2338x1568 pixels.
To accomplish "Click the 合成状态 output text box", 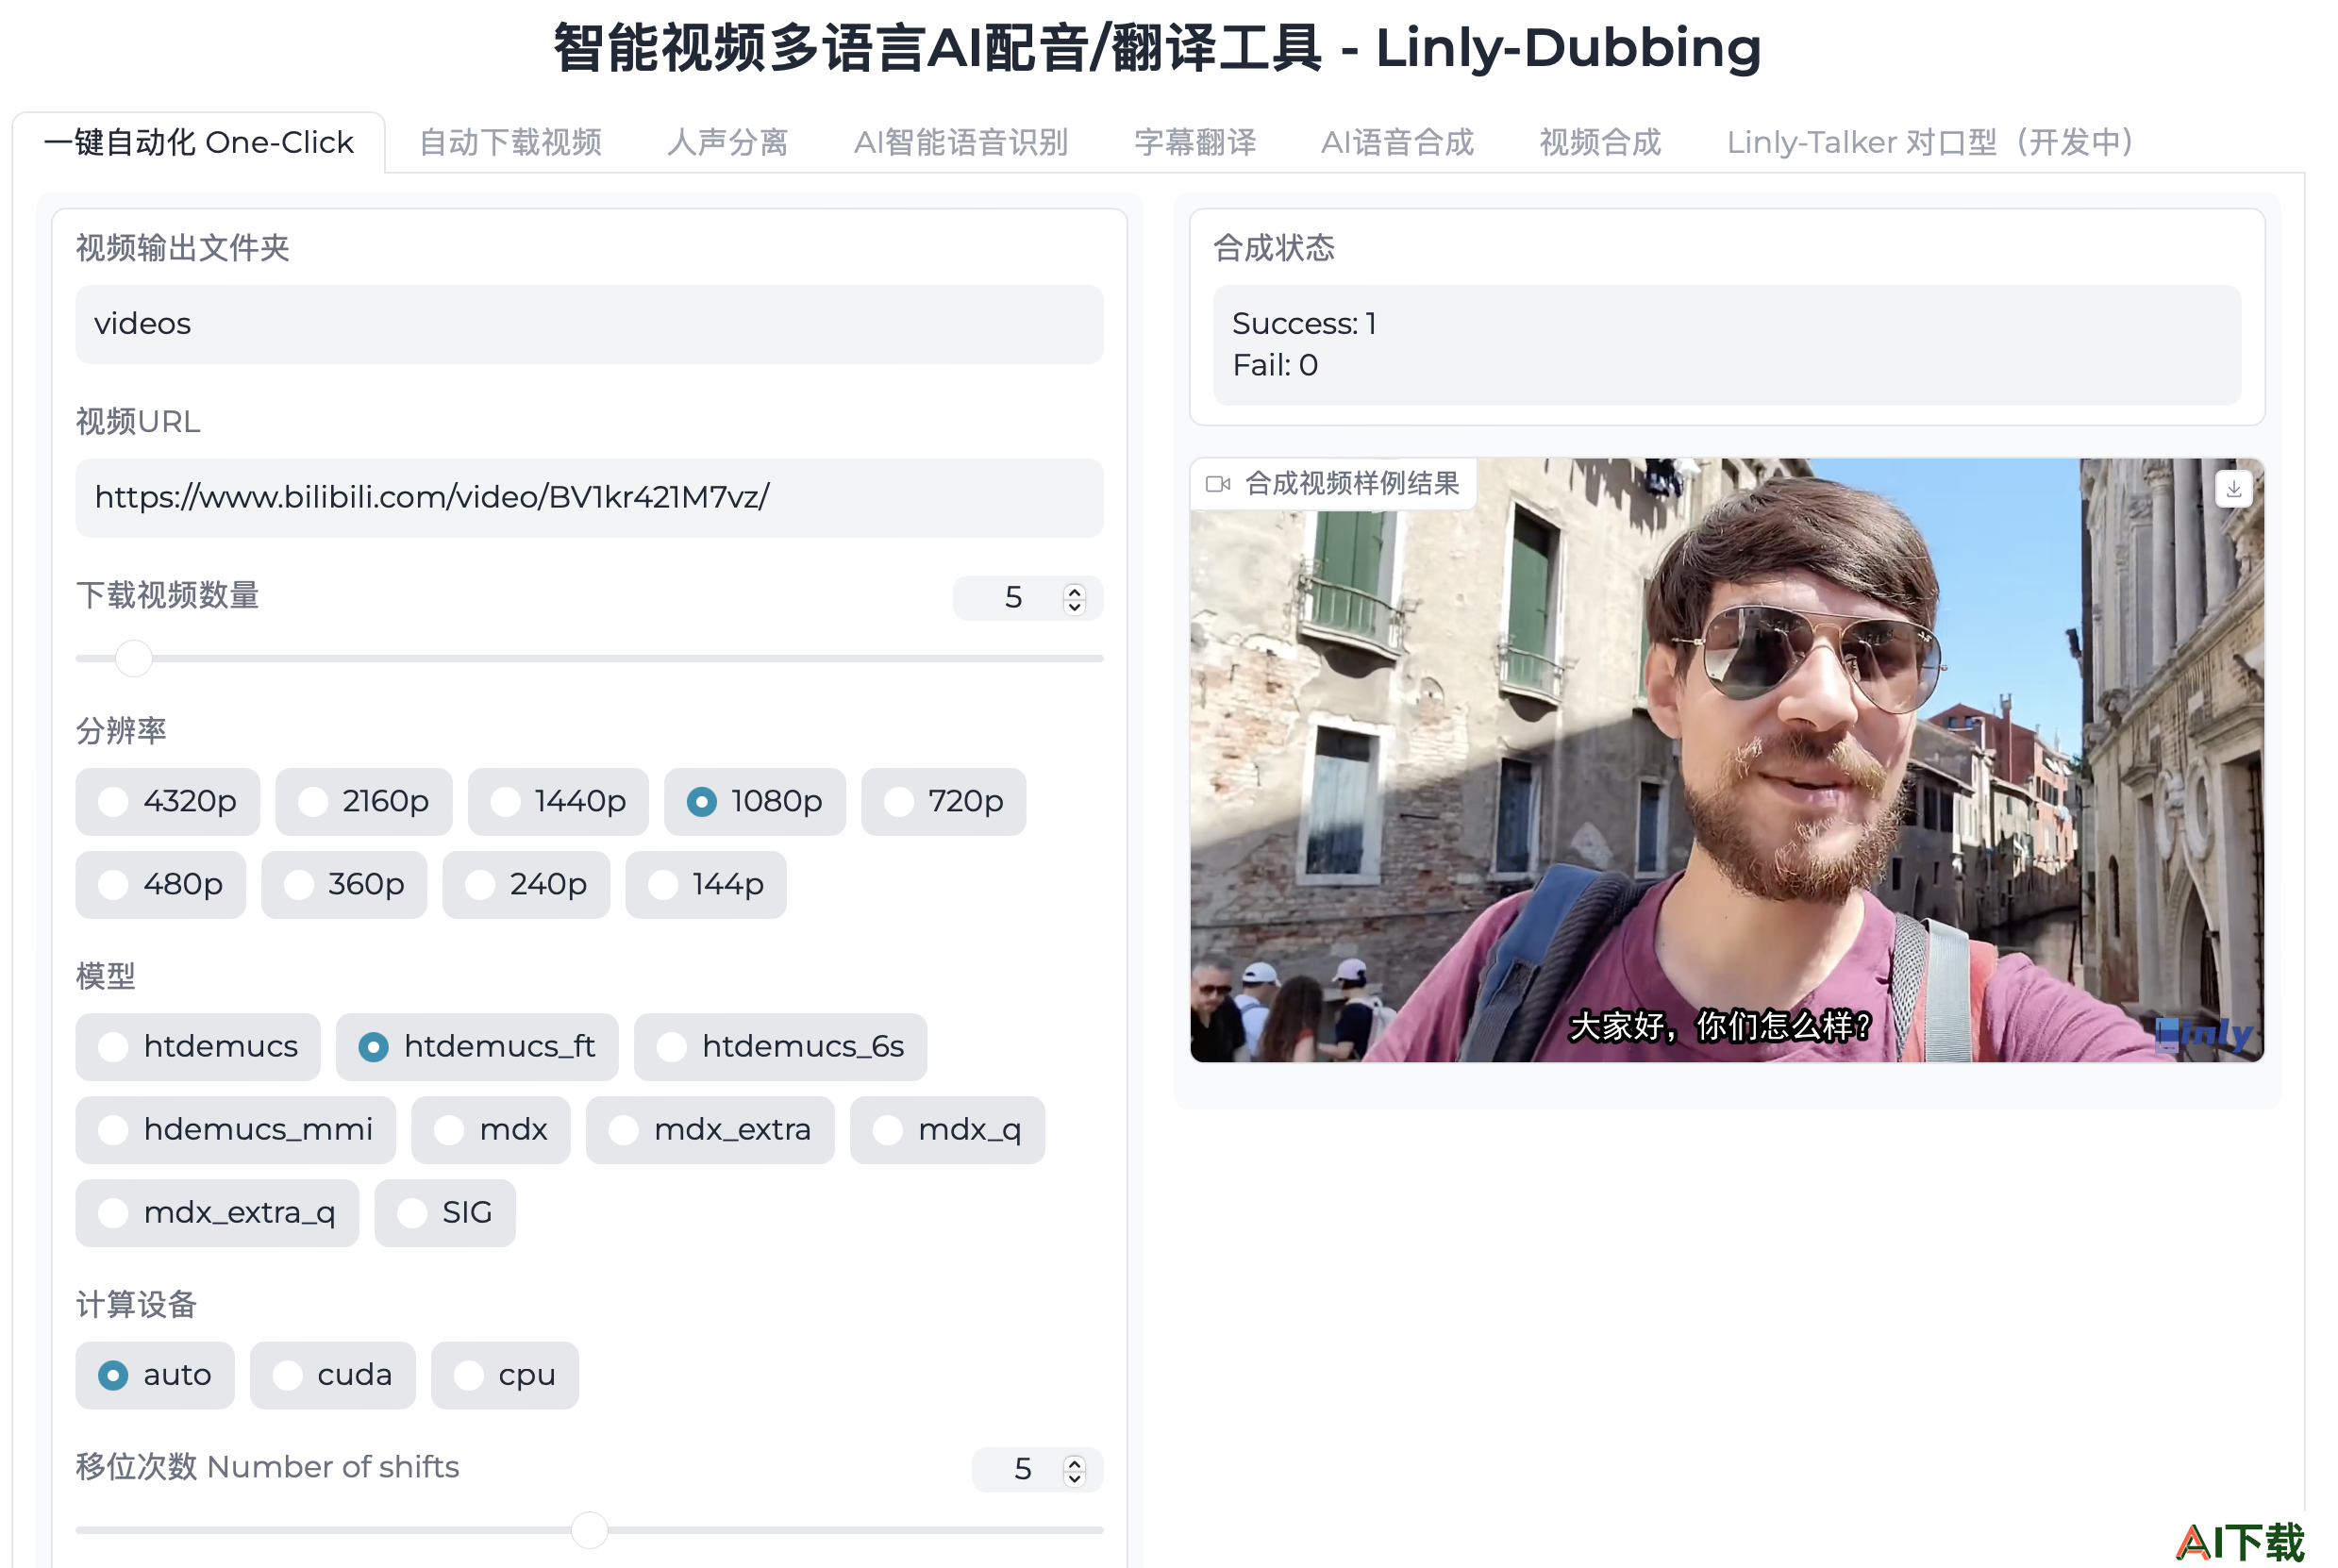I will tap(1727, 345).
